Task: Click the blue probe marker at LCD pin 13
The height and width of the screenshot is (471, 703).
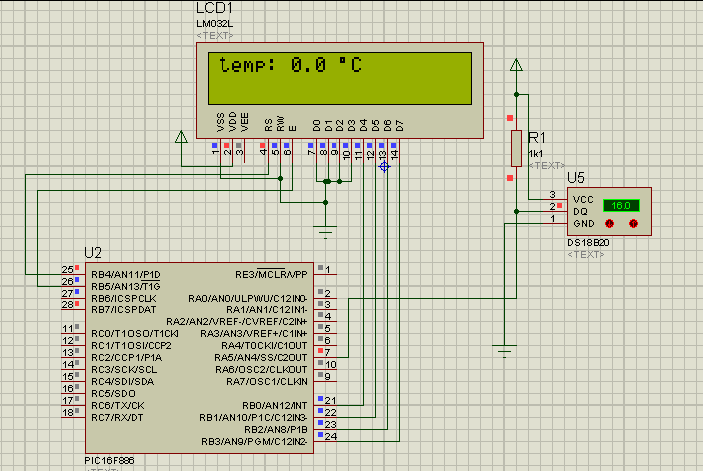Action: [383, 167]
